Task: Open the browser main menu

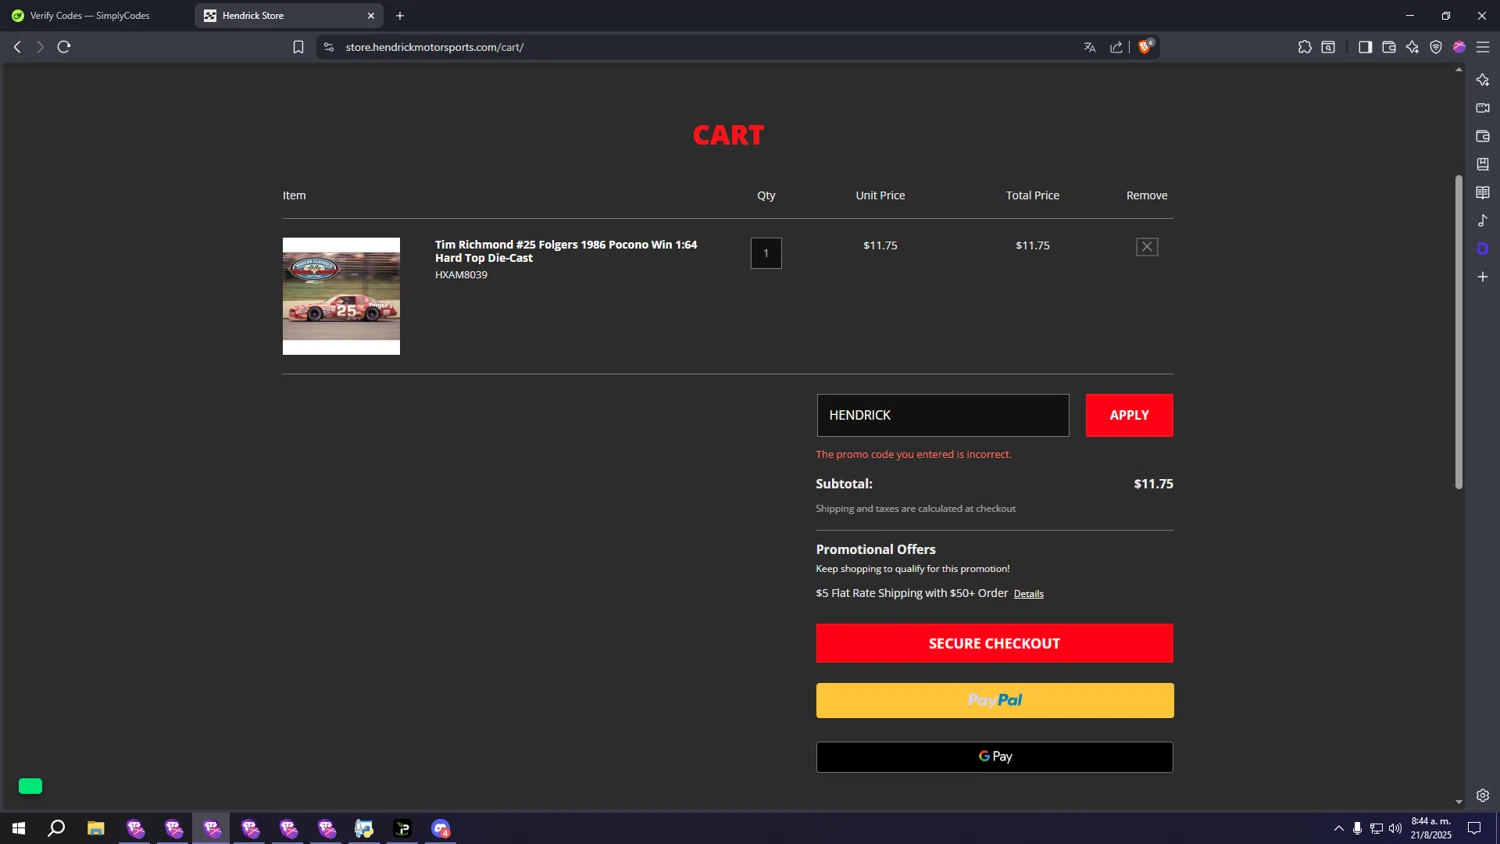Action: coord(1483,47)
